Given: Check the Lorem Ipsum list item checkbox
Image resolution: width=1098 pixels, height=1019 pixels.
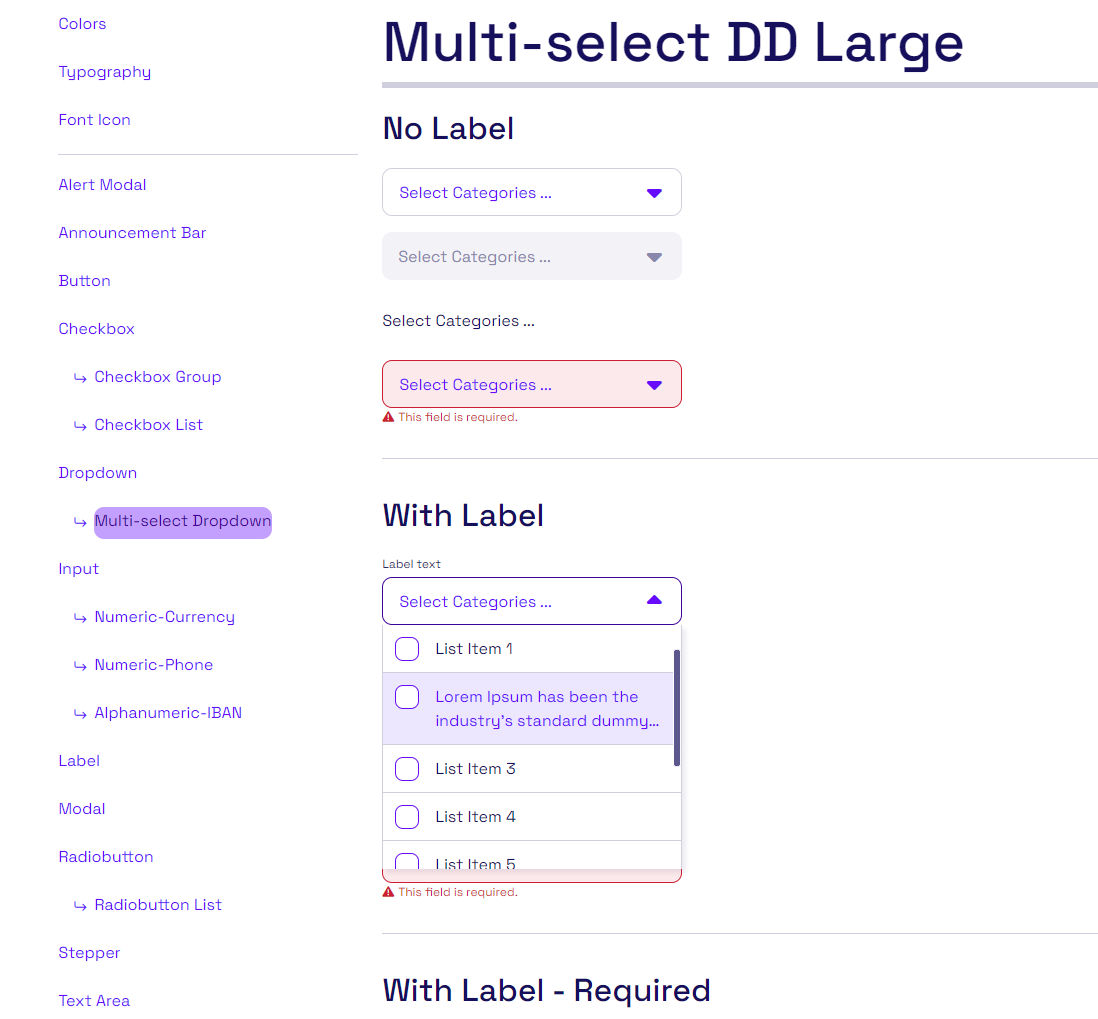Looking at the screenshot, I should 406,696.
